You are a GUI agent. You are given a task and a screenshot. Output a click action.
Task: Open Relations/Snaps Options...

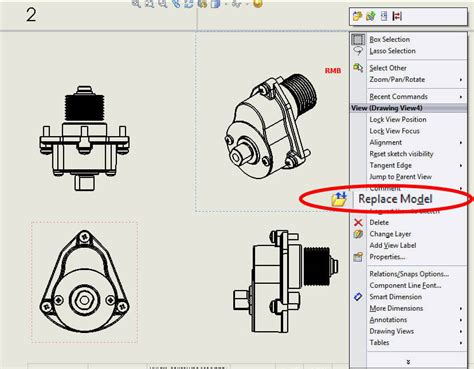pos(409,274)
